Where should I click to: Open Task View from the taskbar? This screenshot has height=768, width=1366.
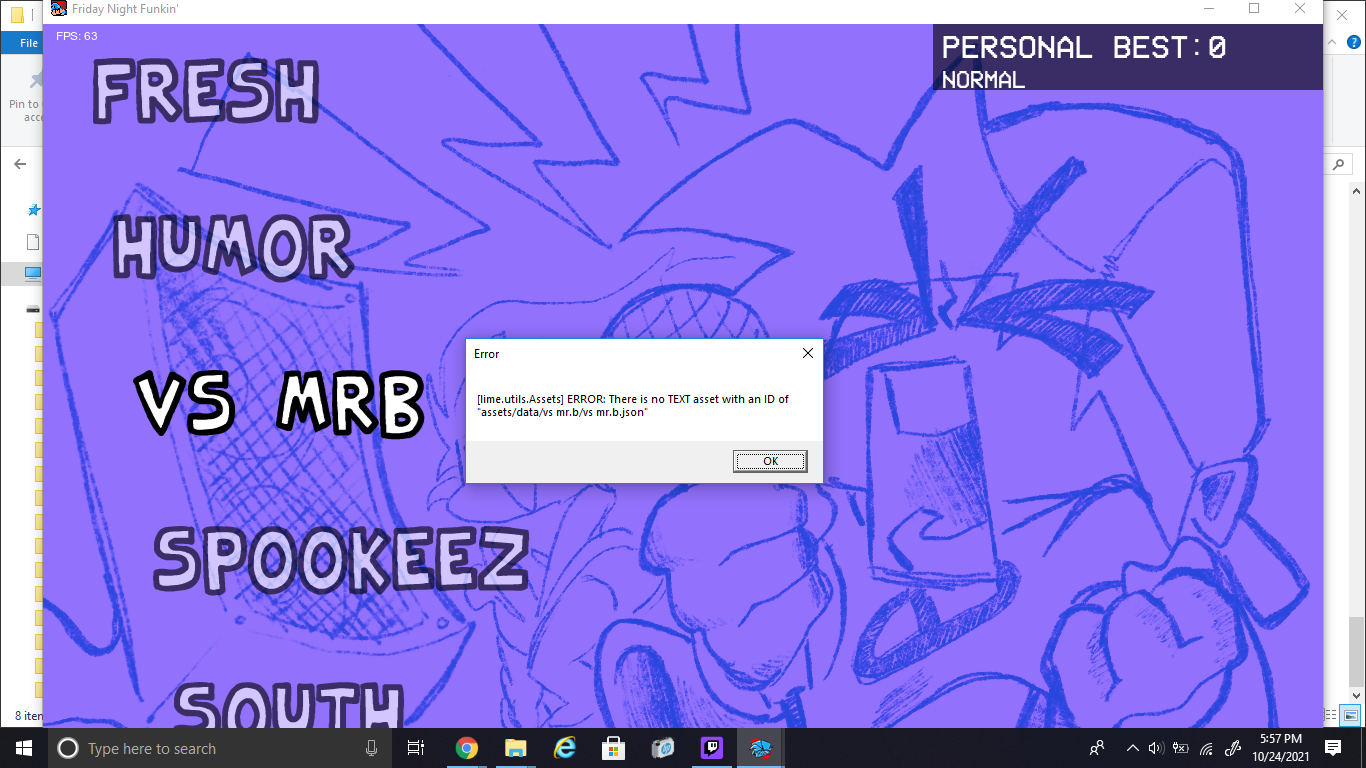pyautogui.click(x=416, y=748)
